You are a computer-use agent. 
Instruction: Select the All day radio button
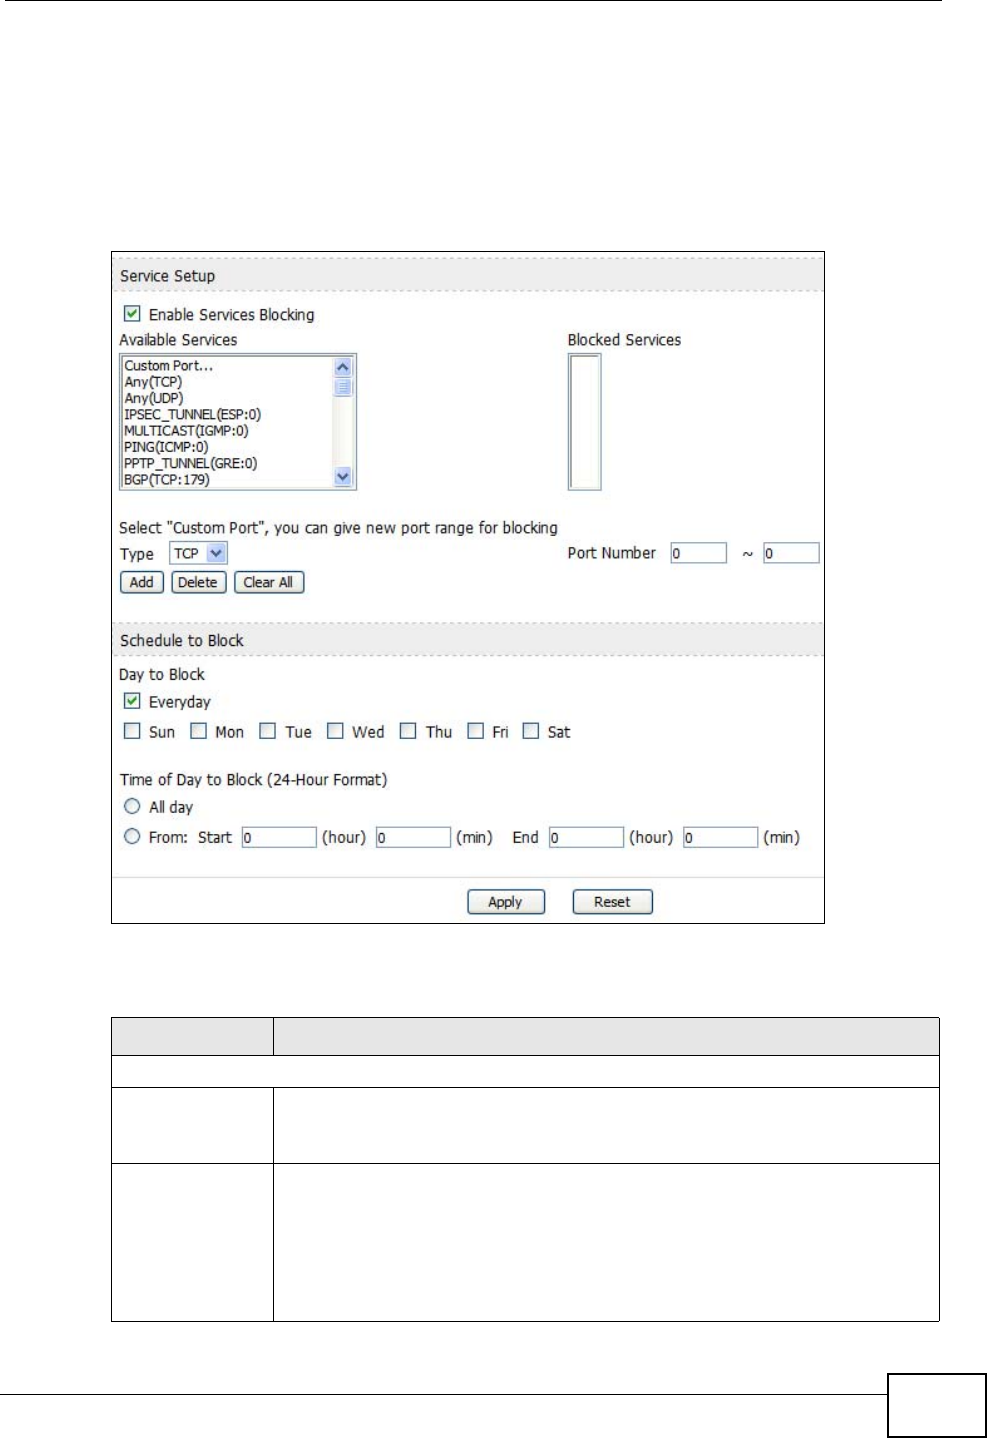point(132,806)
